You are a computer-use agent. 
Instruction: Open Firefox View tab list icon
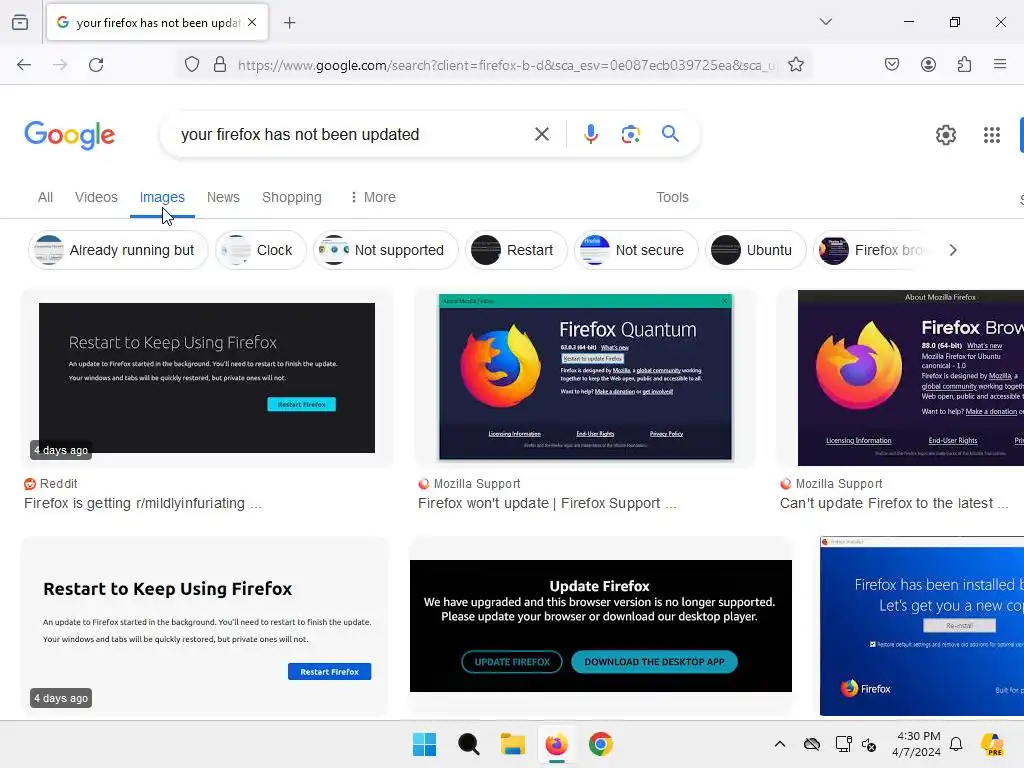coord(20,22)
